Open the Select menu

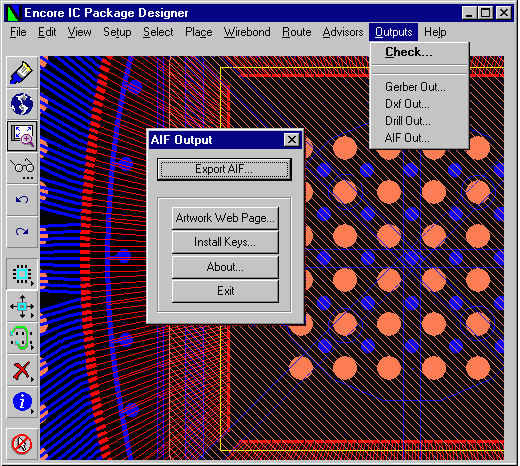[x=158, y=32]
